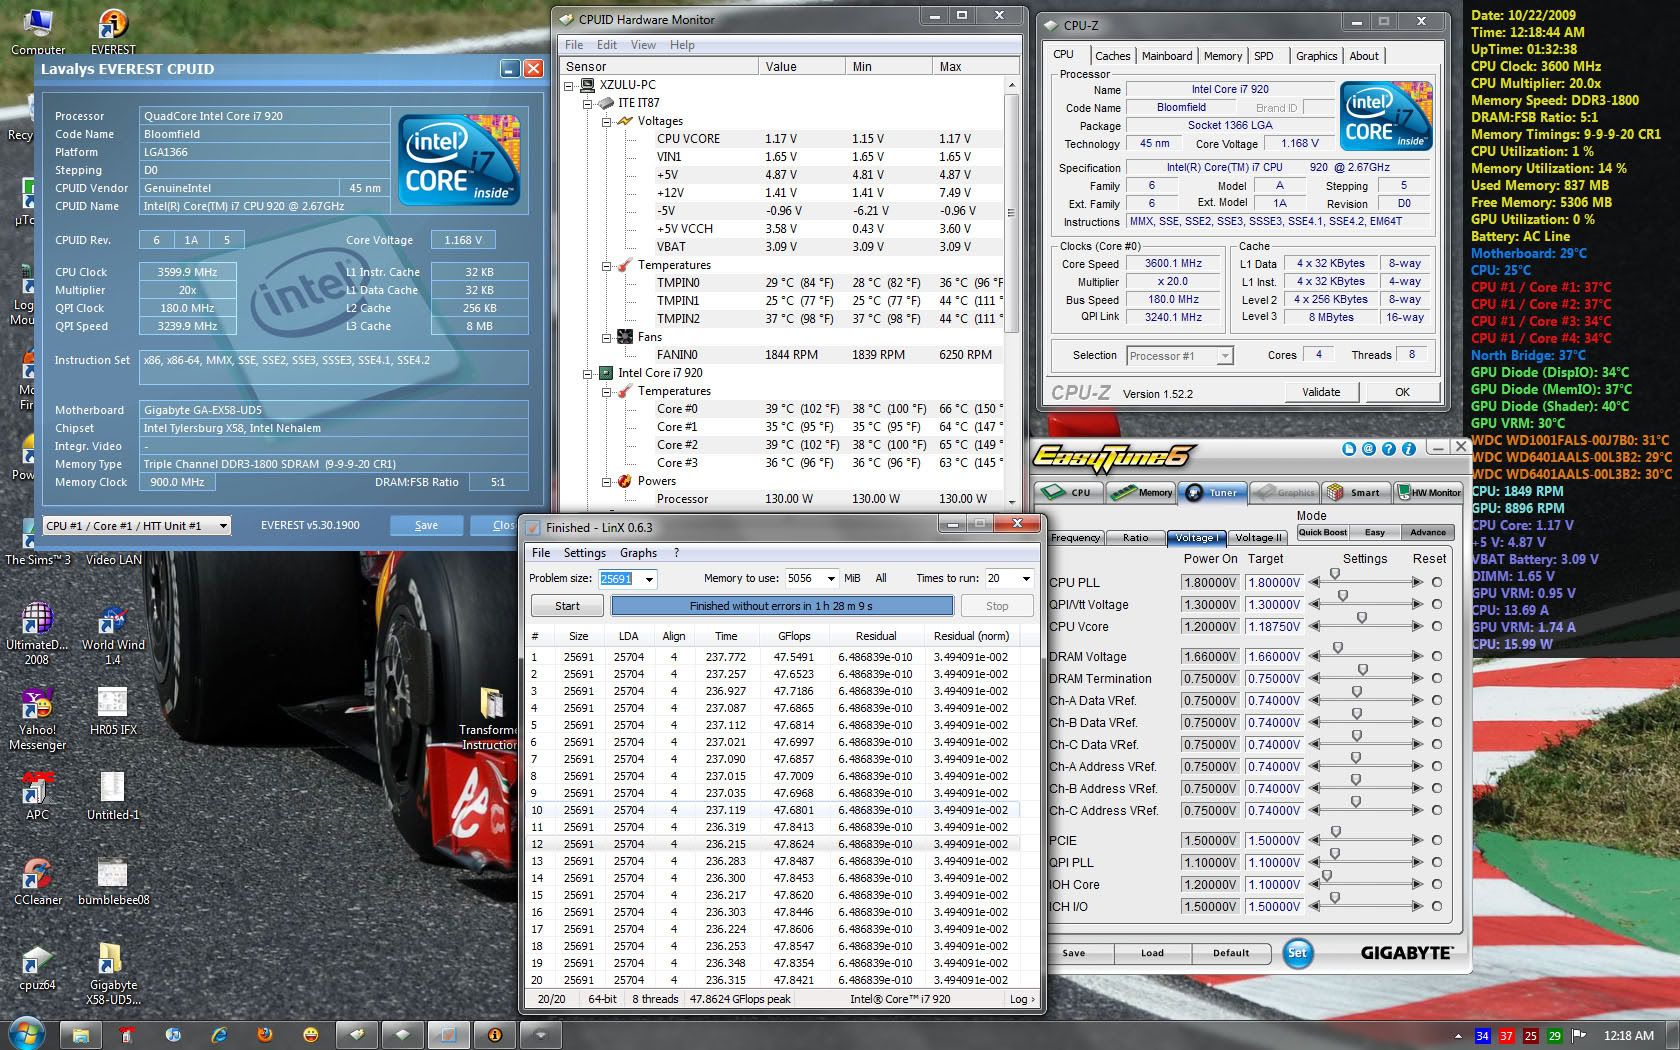
Task: Click CPU Vcore target value field
Action: click(1274, 627)
